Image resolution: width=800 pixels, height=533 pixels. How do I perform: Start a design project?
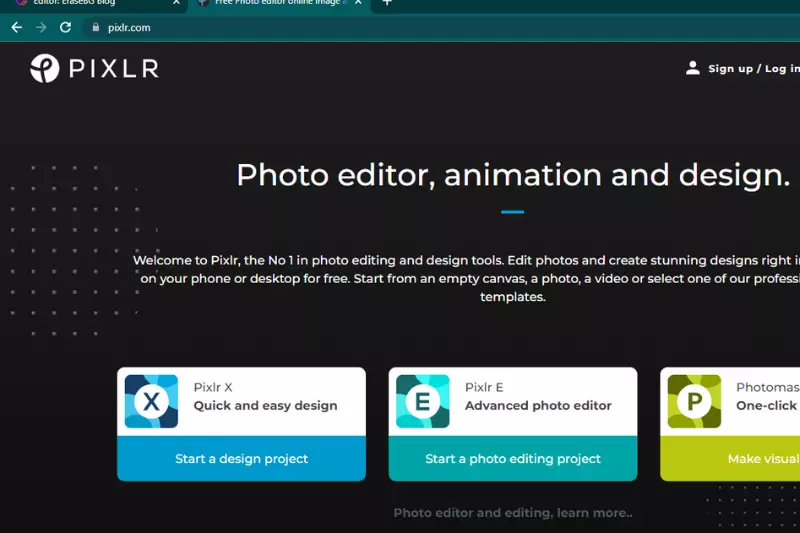pyautogui.click(x=241, y=459)
